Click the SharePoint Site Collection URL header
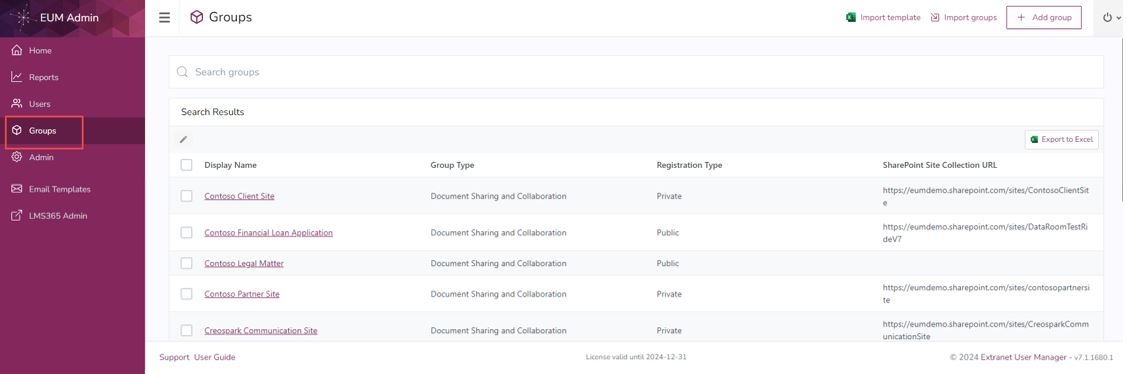The image size is (1127, 374). click(x=939, y=165)
